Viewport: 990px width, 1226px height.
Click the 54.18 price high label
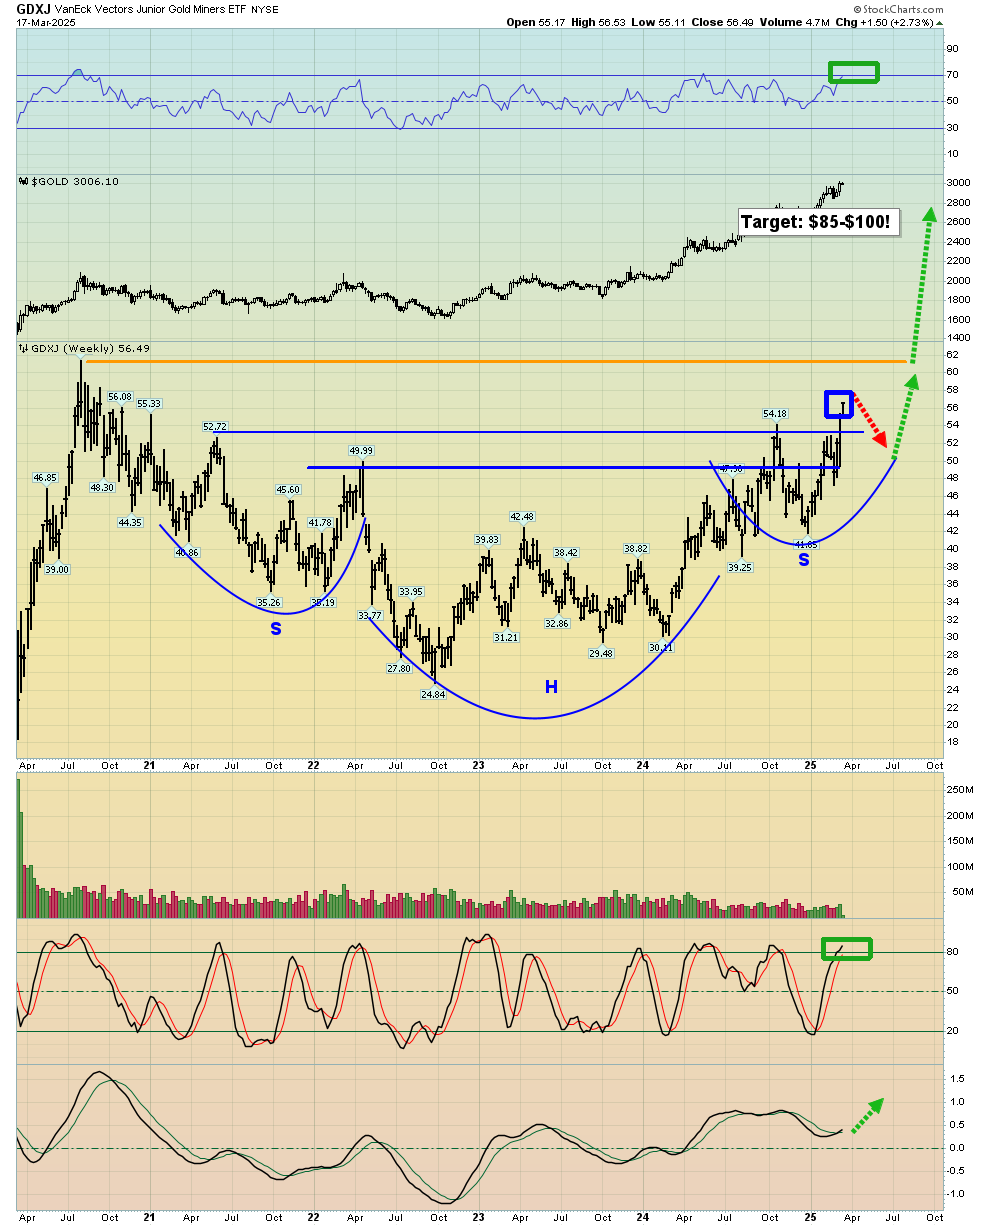[x=775, y=413]
